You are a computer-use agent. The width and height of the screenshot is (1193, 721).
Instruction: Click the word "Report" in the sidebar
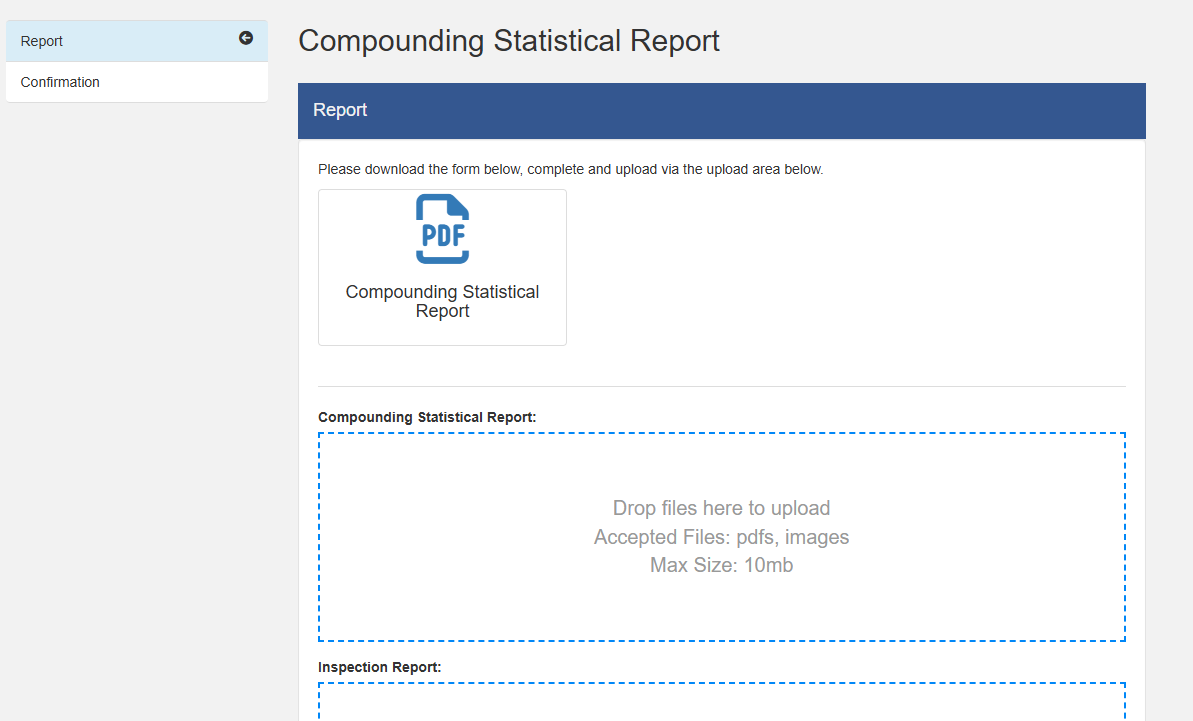coord(42,41)
